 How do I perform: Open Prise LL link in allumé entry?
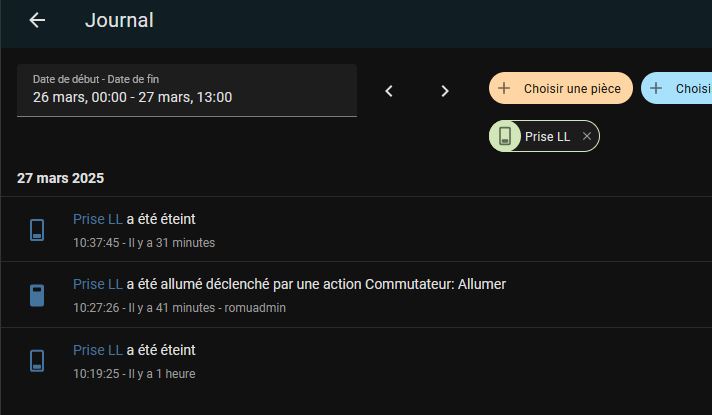98,284
